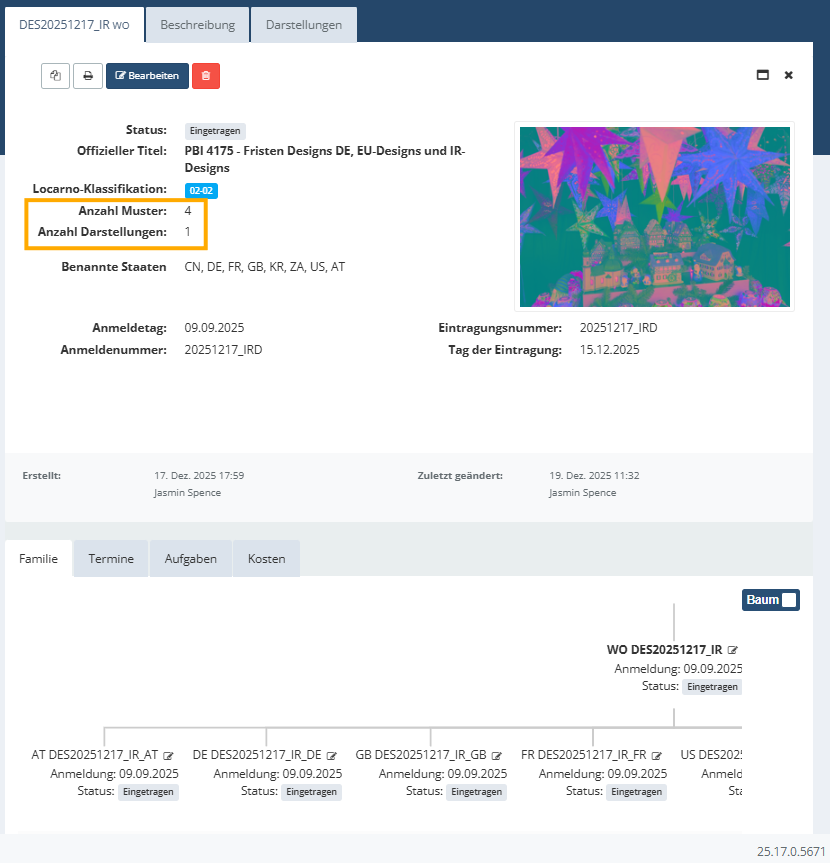Select family node AT DES20251217_IR_AT
This screenshot has height=863, width=830.
(x=95, y=755)
